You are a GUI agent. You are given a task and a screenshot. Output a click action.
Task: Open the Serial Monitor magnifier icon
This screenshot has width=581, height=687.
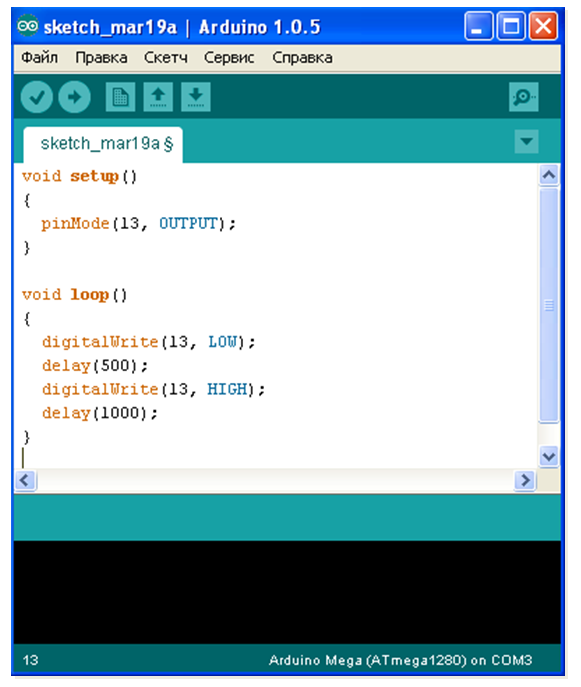(x=524, y=97)
